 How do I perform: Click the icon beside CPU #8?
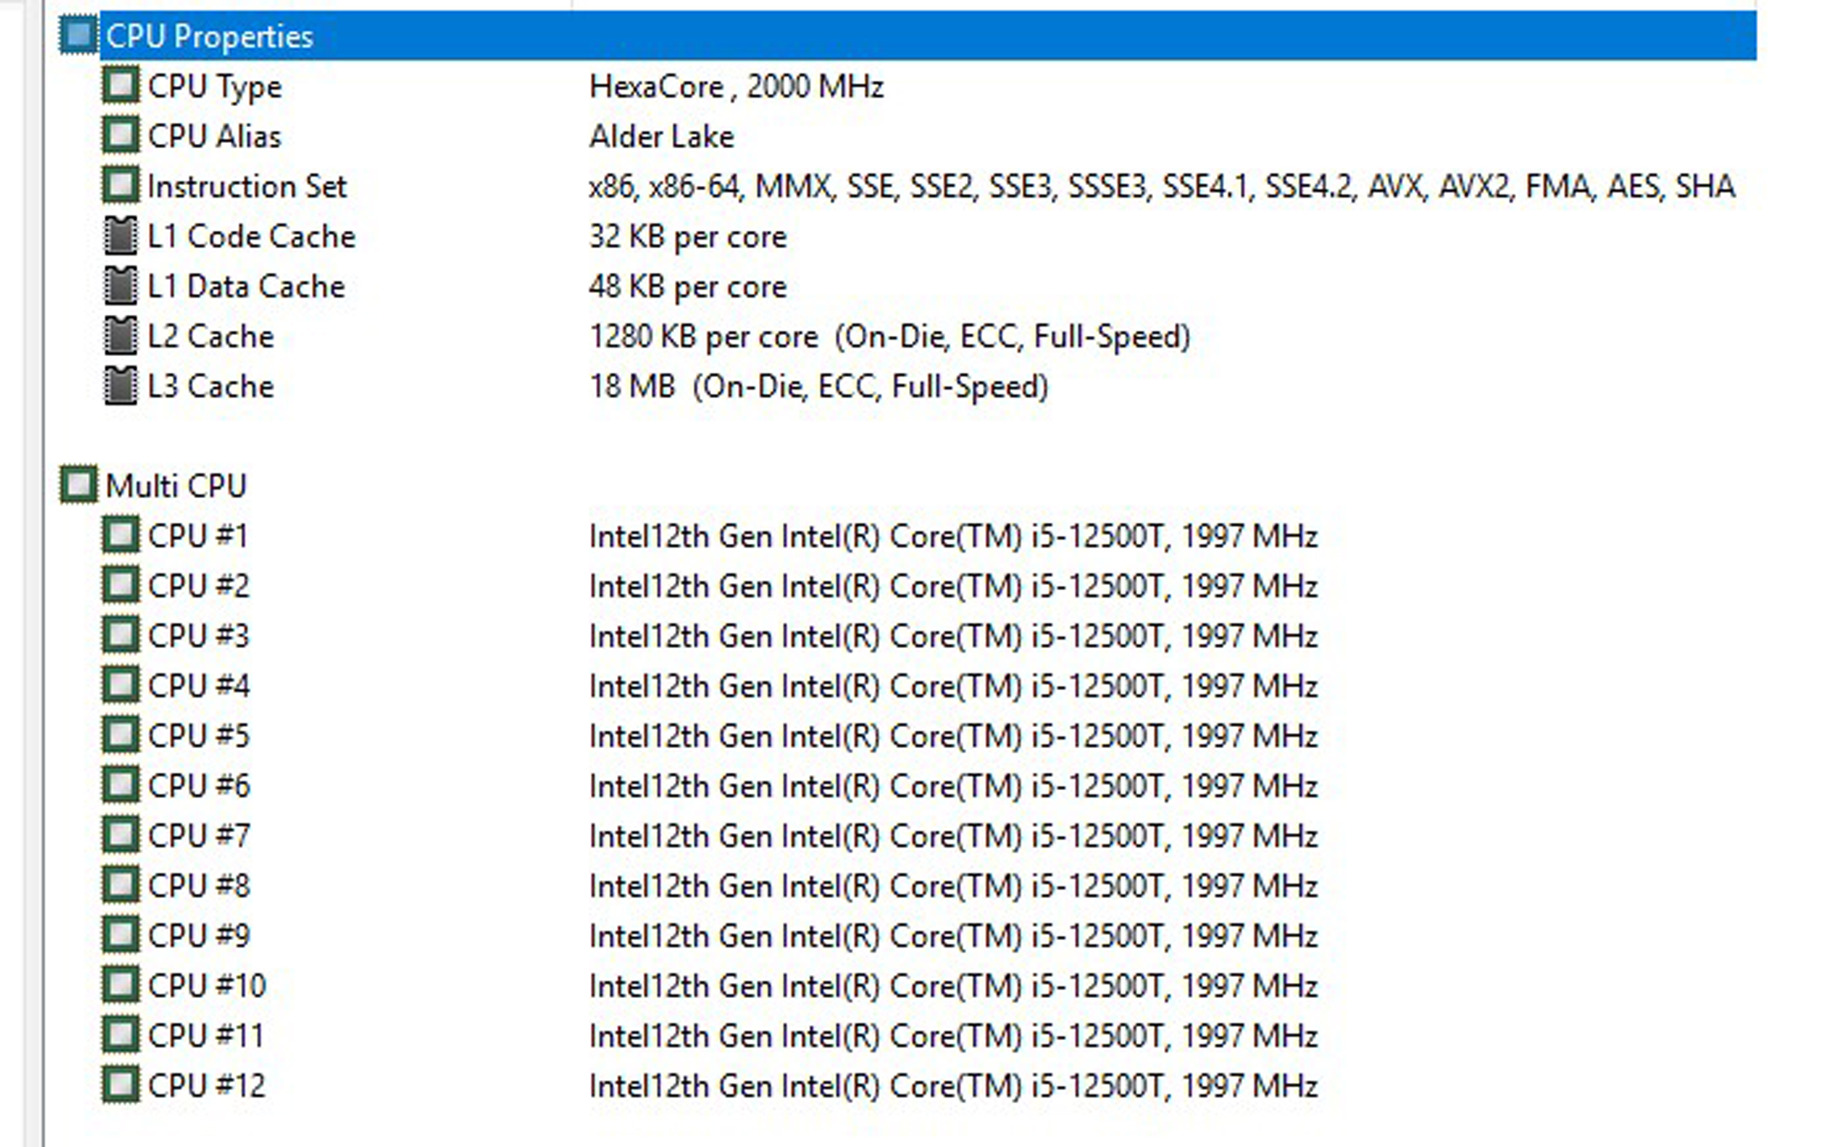click(x=121, y=886)
